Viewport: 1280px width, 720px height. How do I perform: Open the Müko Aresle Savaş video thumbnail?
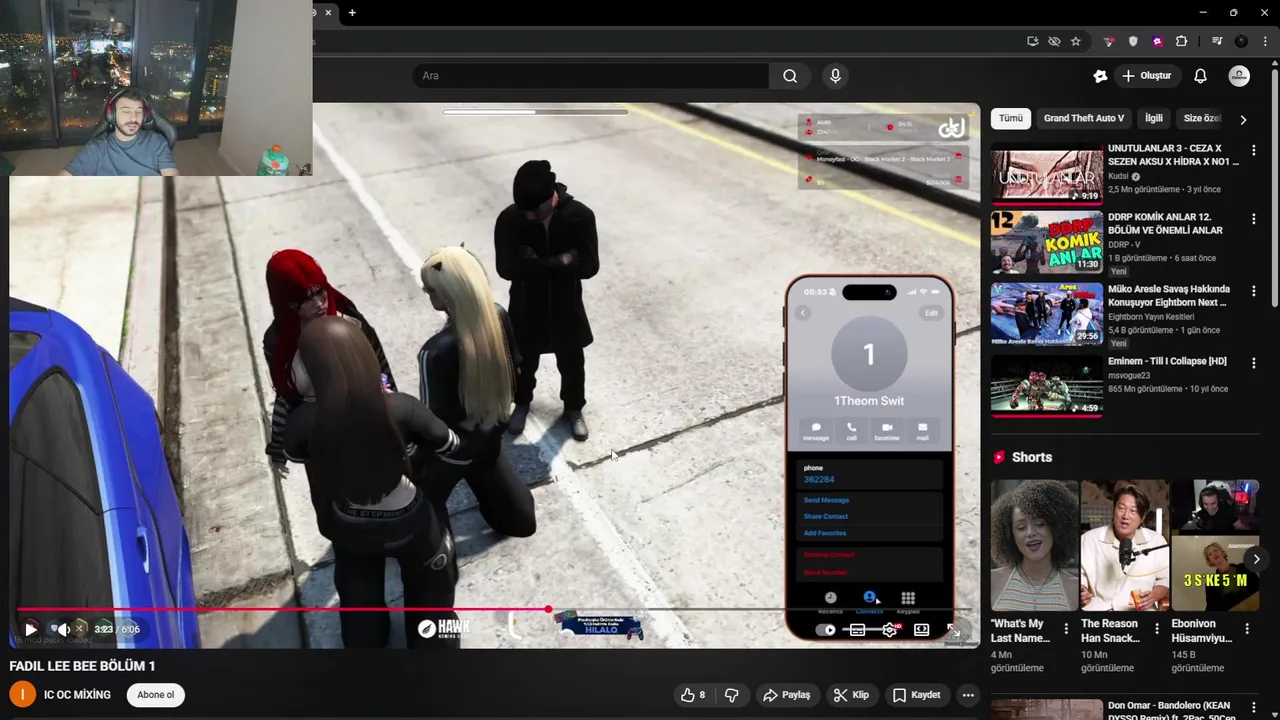pyautogui.click(x=1047, y=315)
